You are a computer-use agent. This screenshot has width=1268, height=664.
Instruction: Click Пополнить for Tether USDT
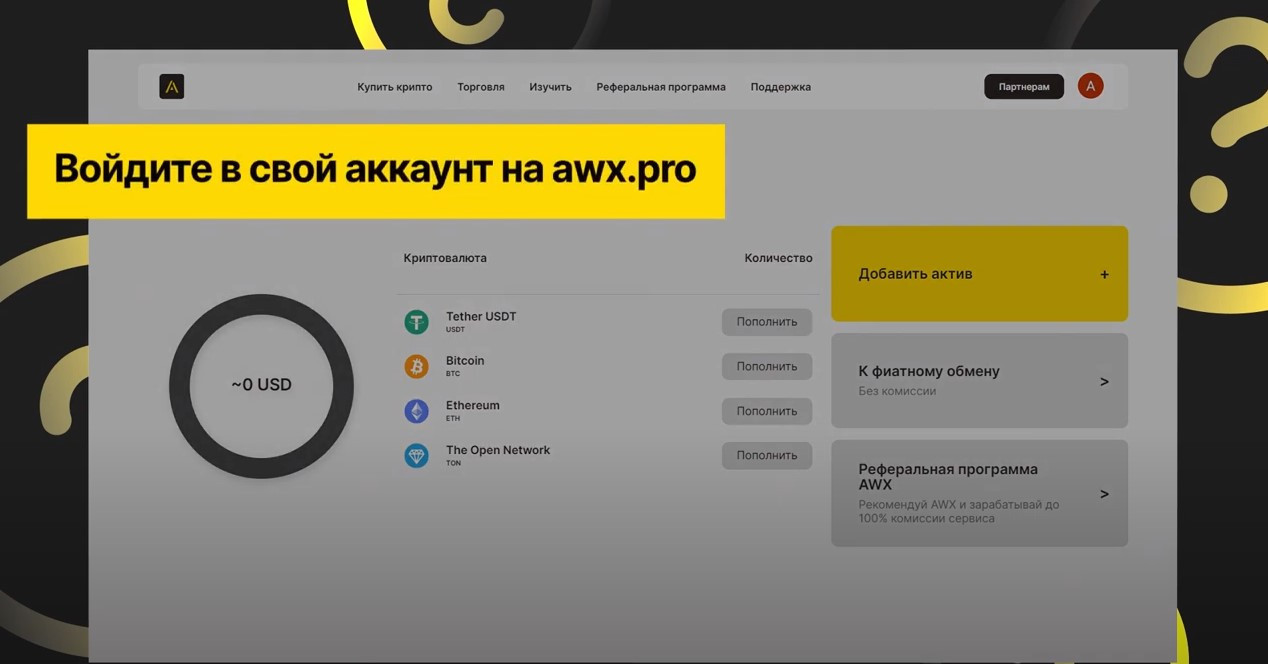coord(767,322)
